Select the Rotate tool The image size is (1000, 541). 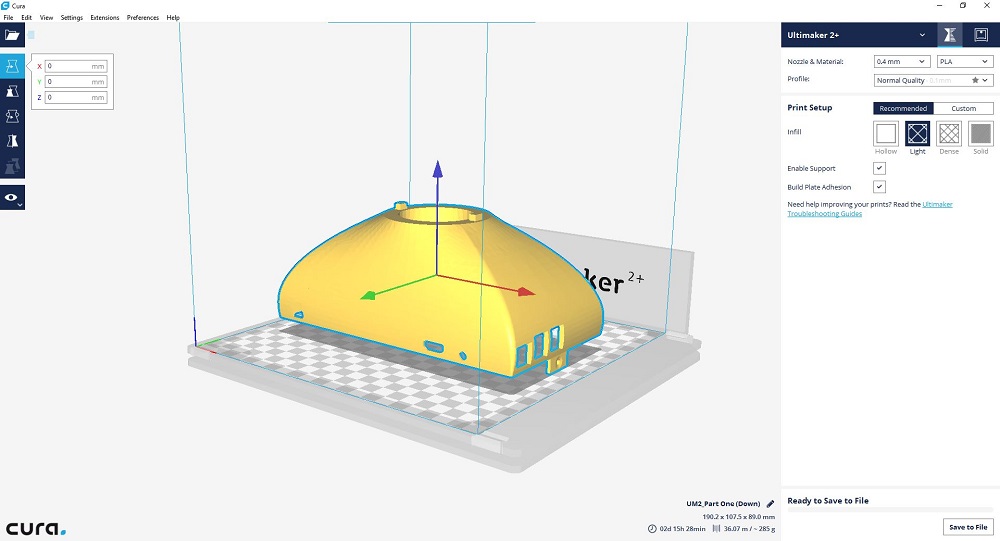[x=12, y=116]
